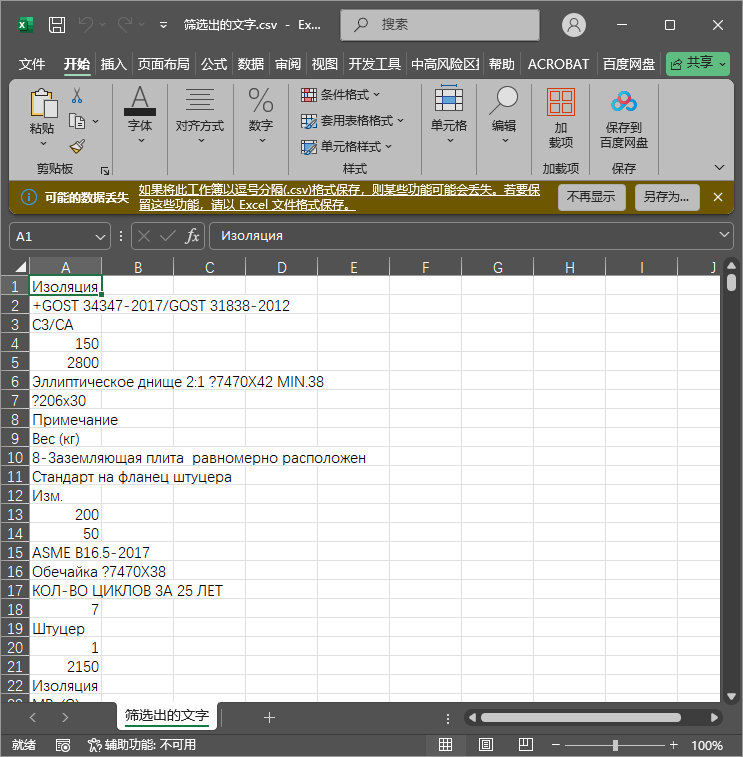Click the Cut scissors icon
This screenshot has height=757, width=743.
[77, 96]
